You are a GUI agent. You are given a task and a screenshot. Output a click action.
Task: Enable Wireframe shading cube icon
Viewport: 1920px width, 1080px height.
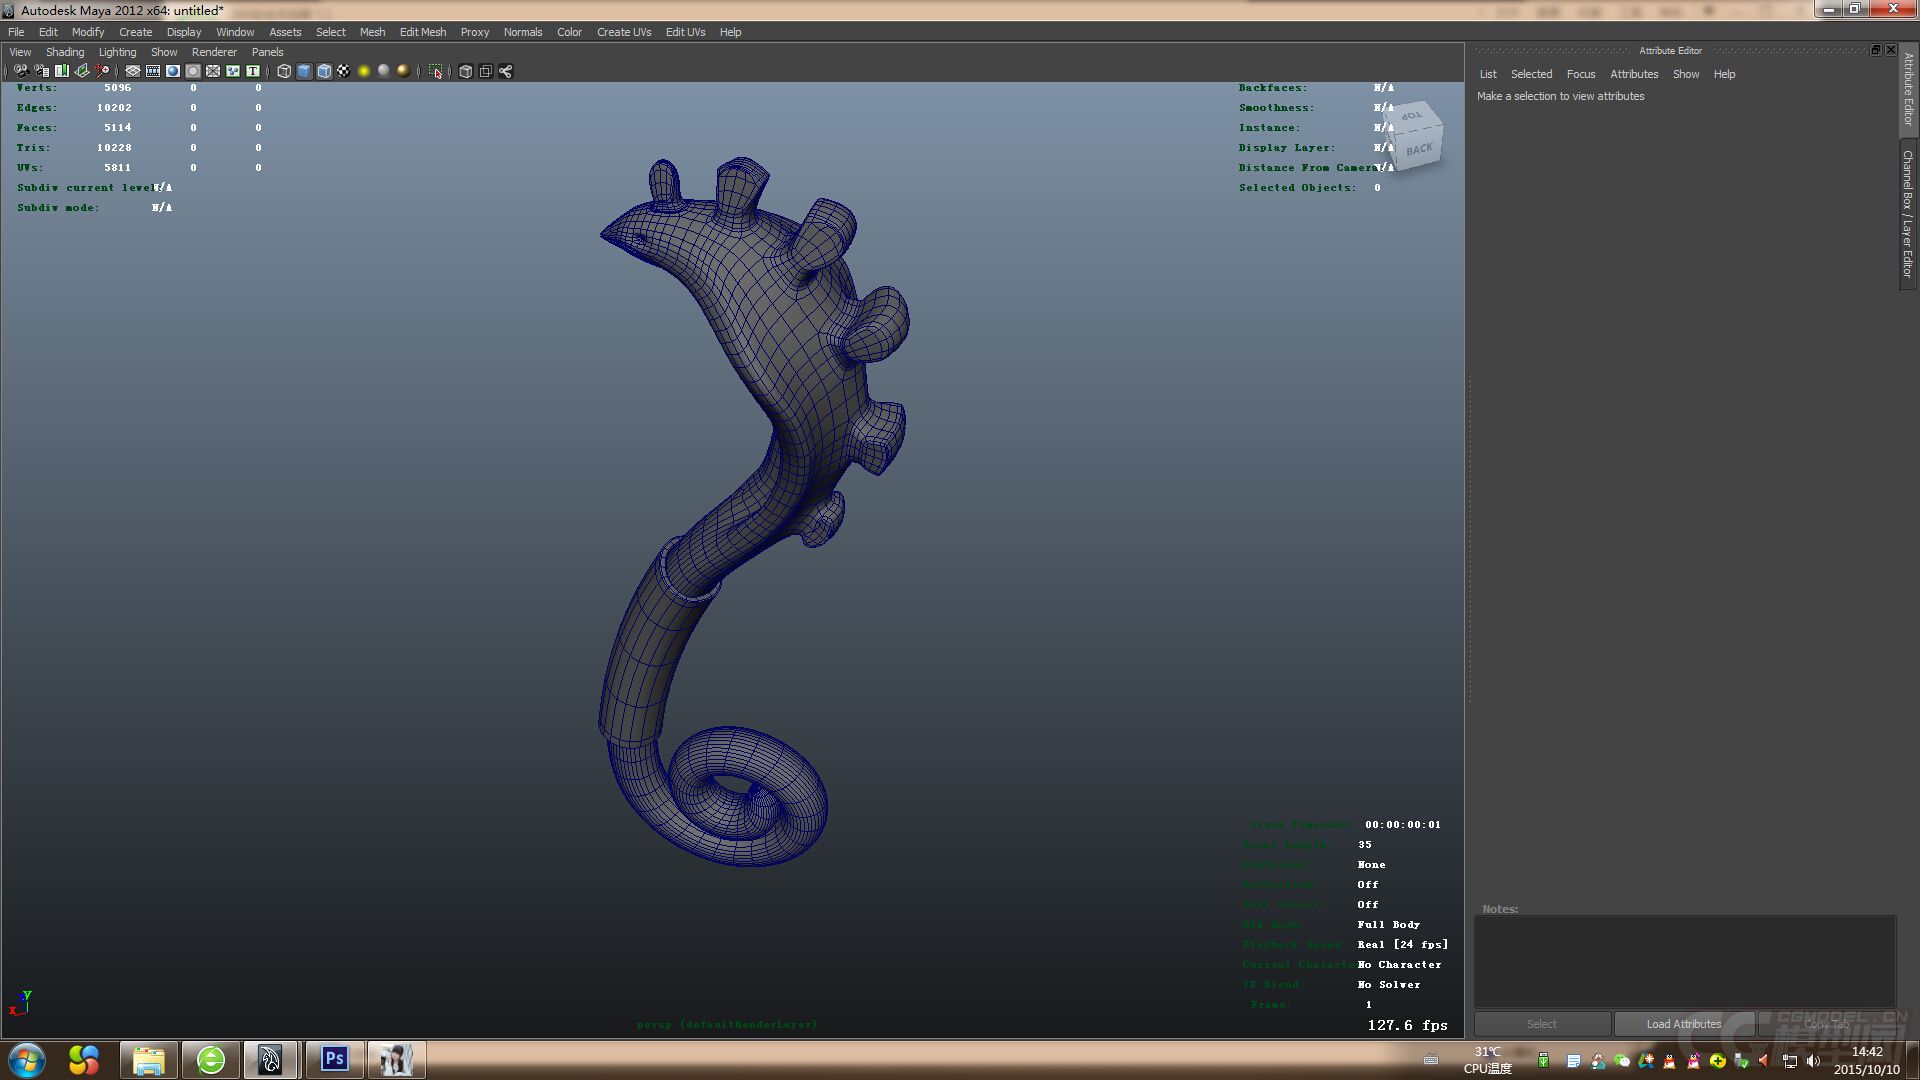pyautogui.click(x=284, y=71)
